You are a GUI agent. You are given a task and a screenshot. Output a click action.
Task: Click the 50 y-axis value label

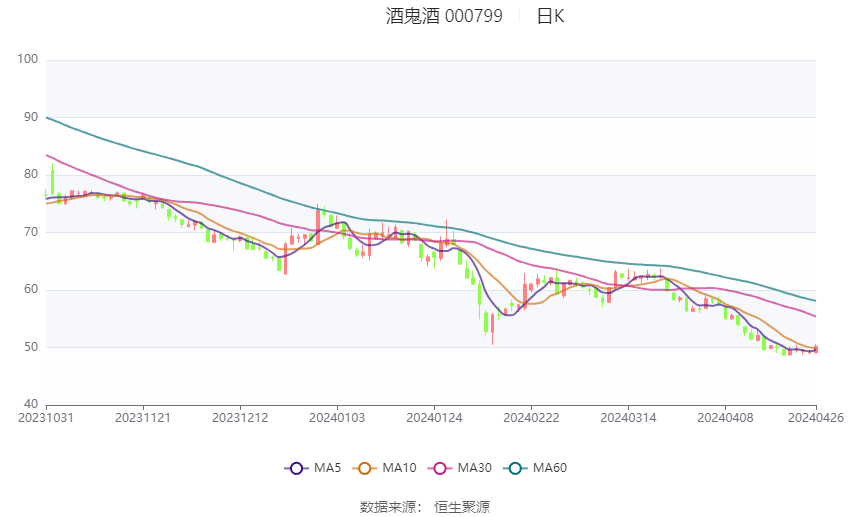pos(31,347)
